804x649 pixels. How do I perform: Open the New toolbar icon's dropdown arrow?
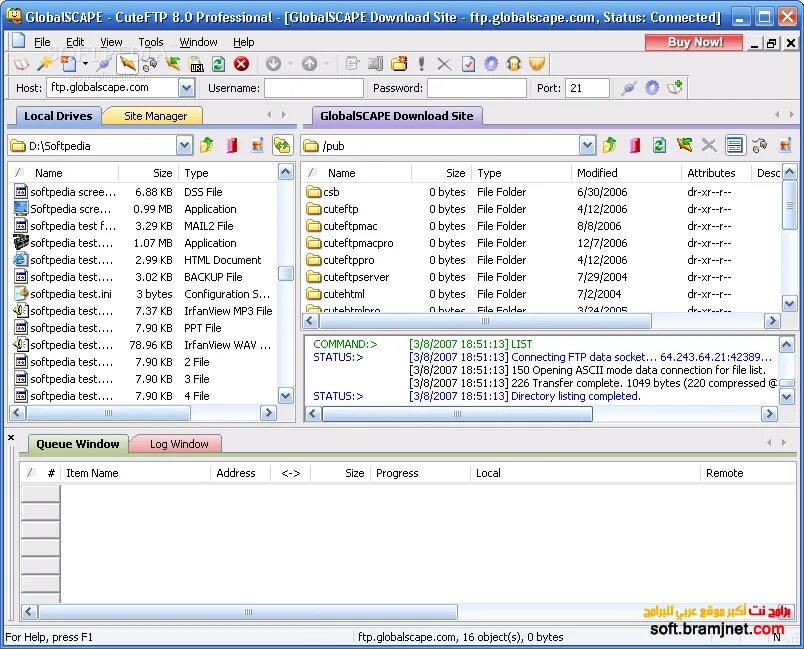click(85, 64)
